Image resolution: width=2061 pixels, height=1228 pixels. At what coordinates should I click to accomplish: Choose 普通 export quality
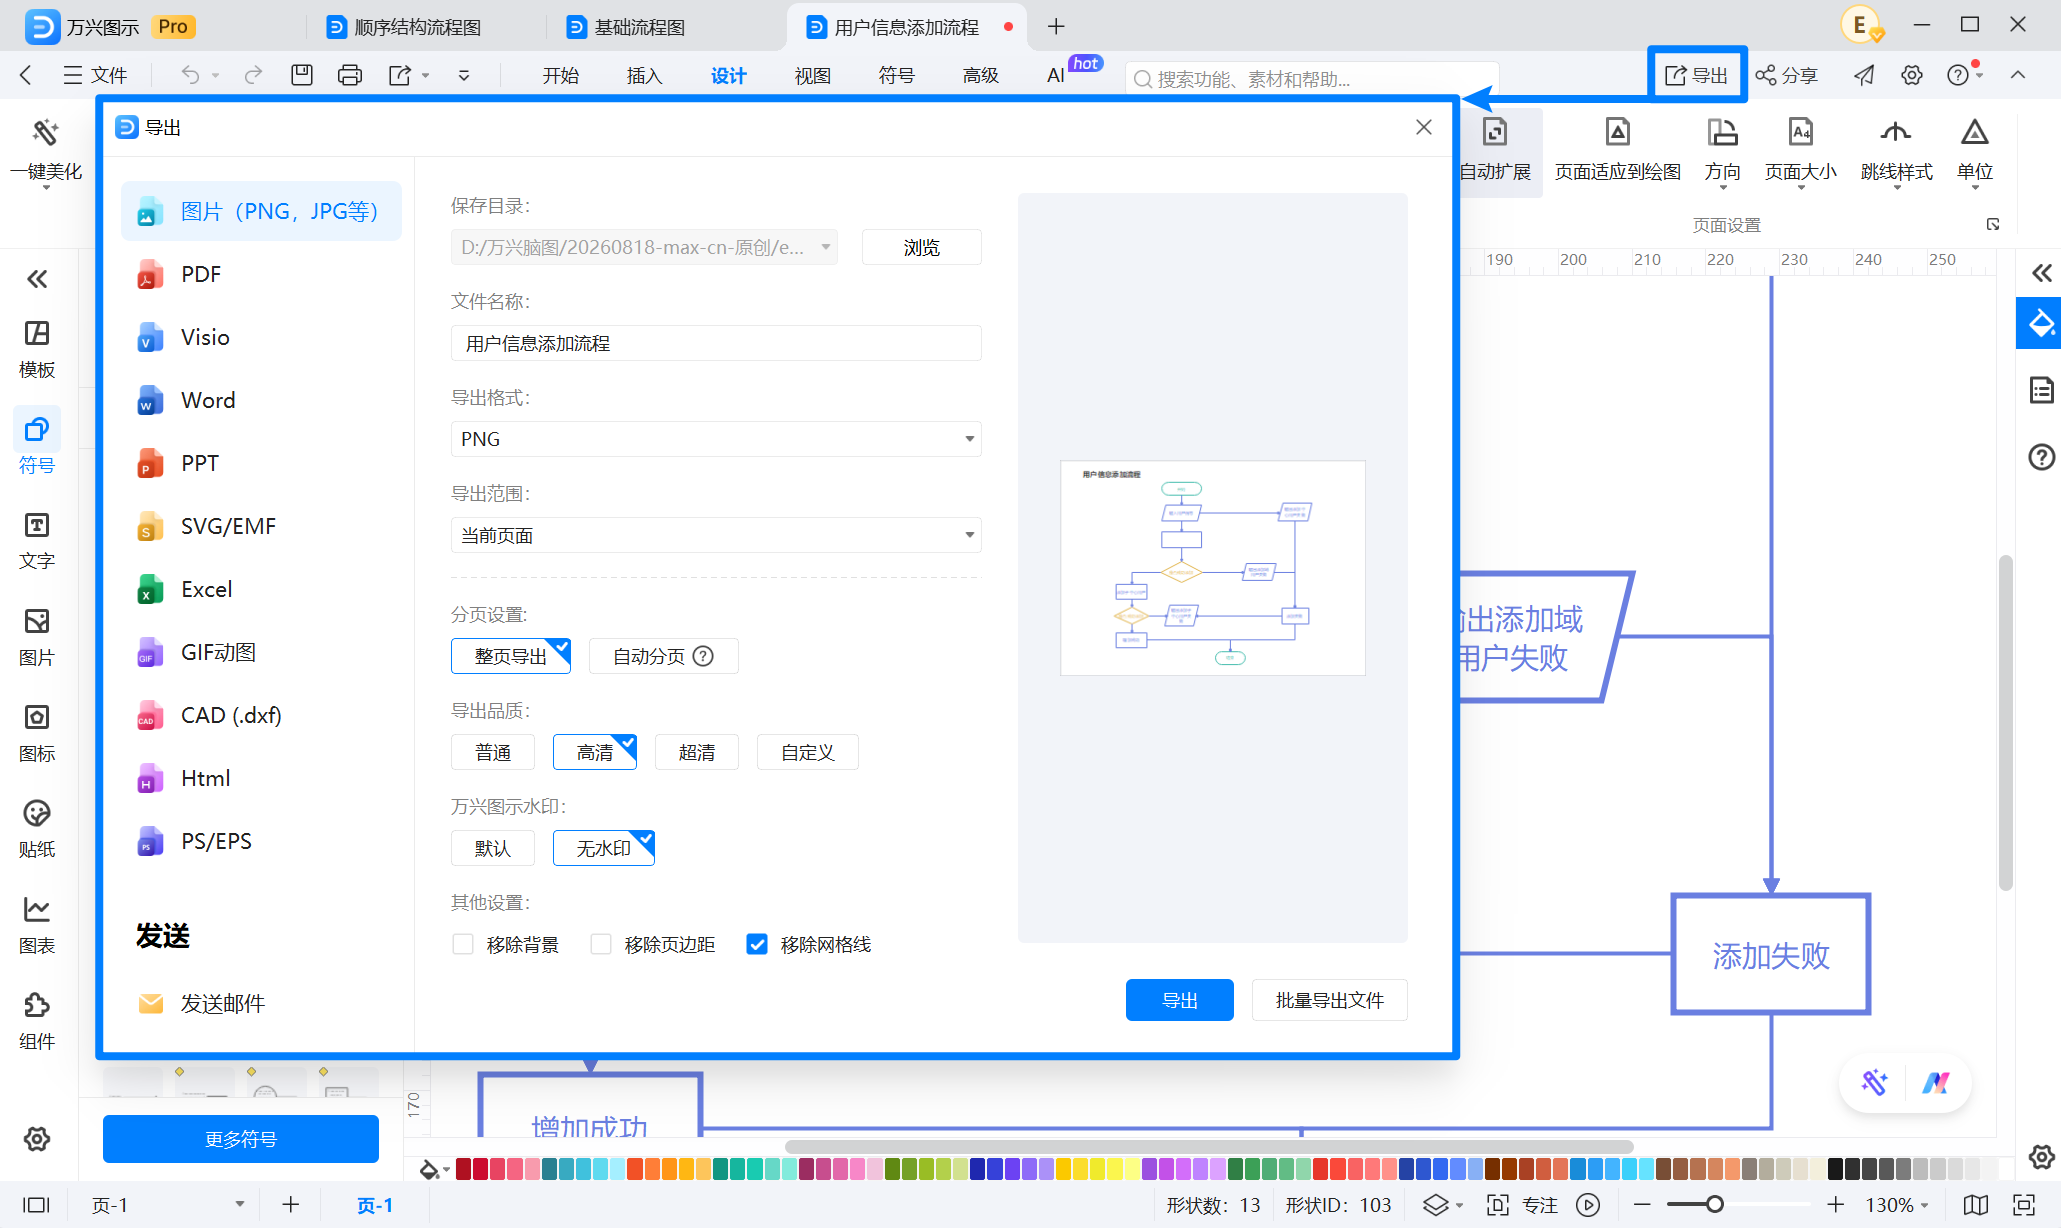pyautogui.click(x=493, y=752)
